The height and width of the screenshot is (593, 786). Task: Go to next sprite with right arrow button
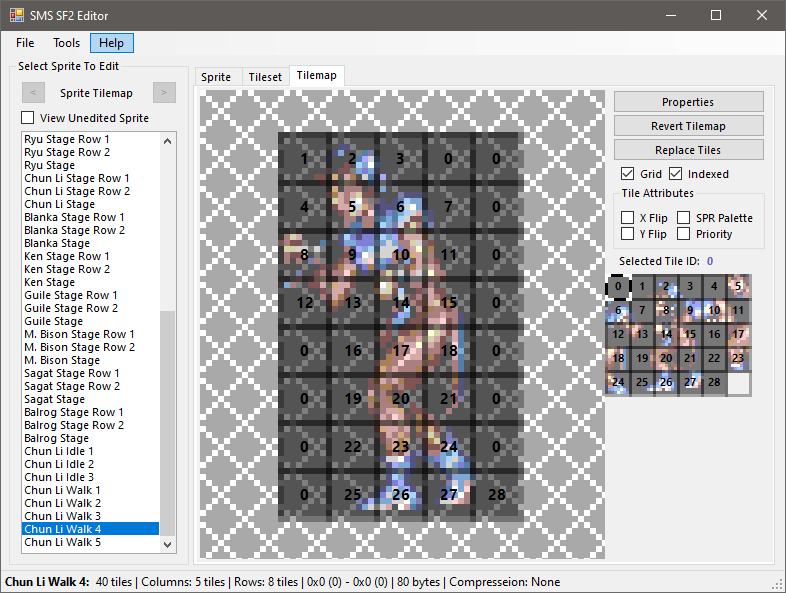[164, 92]
